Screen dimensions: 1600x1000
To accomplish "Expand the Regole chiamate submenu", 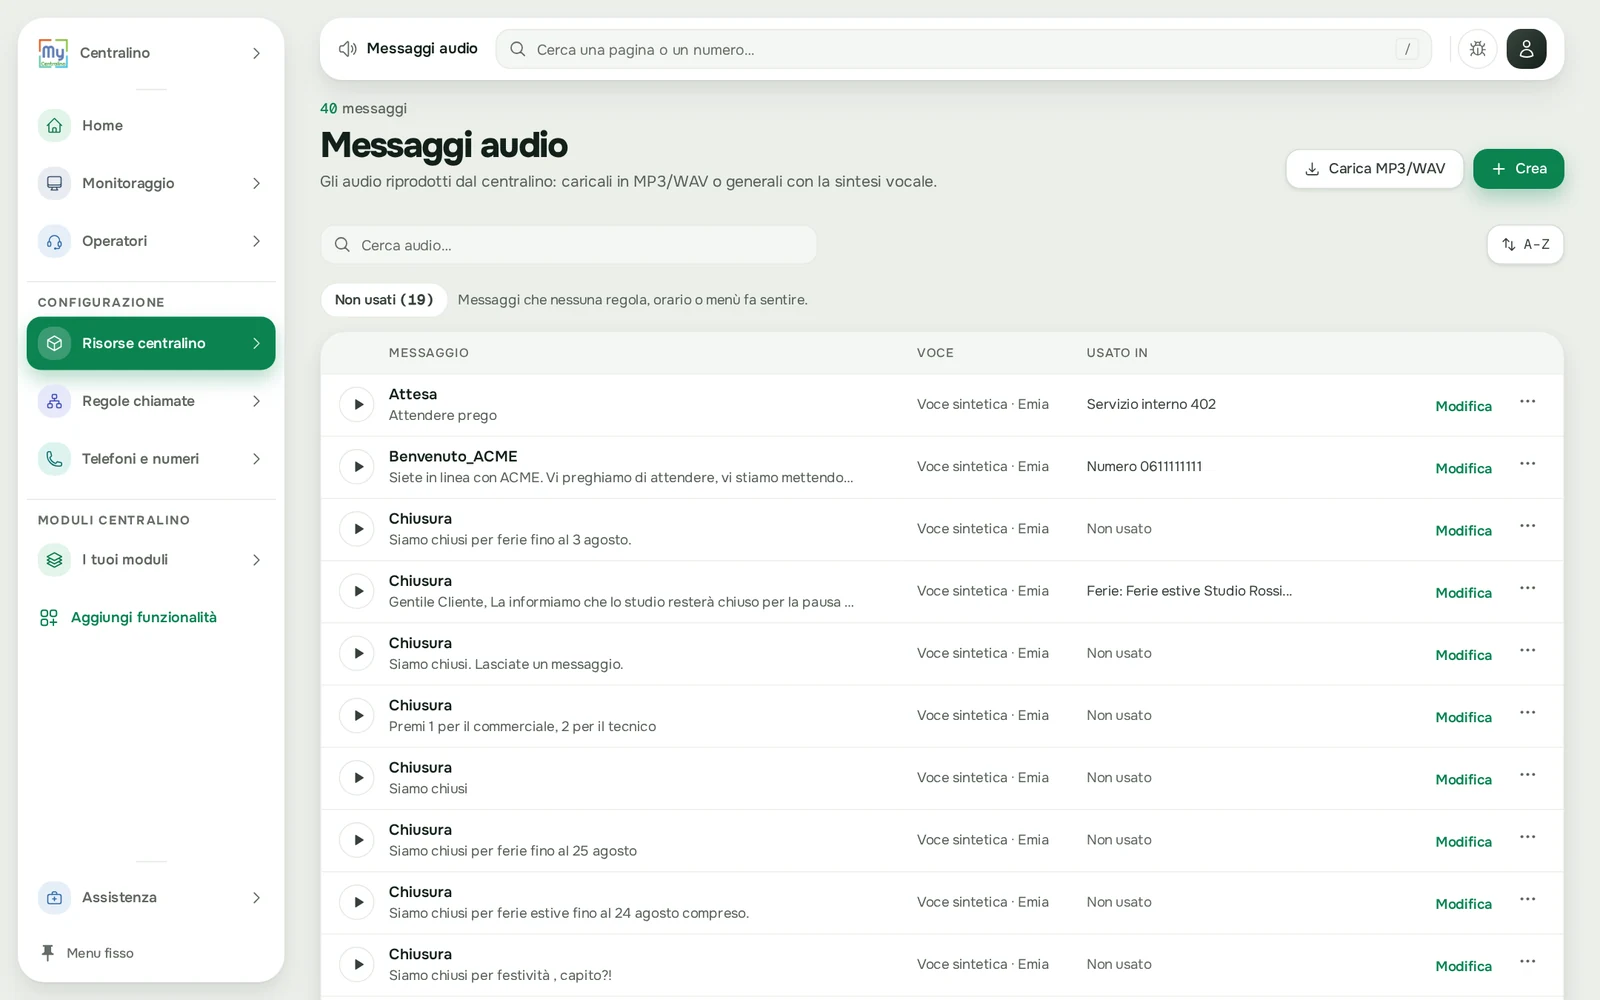I will (x=256, y=401).
